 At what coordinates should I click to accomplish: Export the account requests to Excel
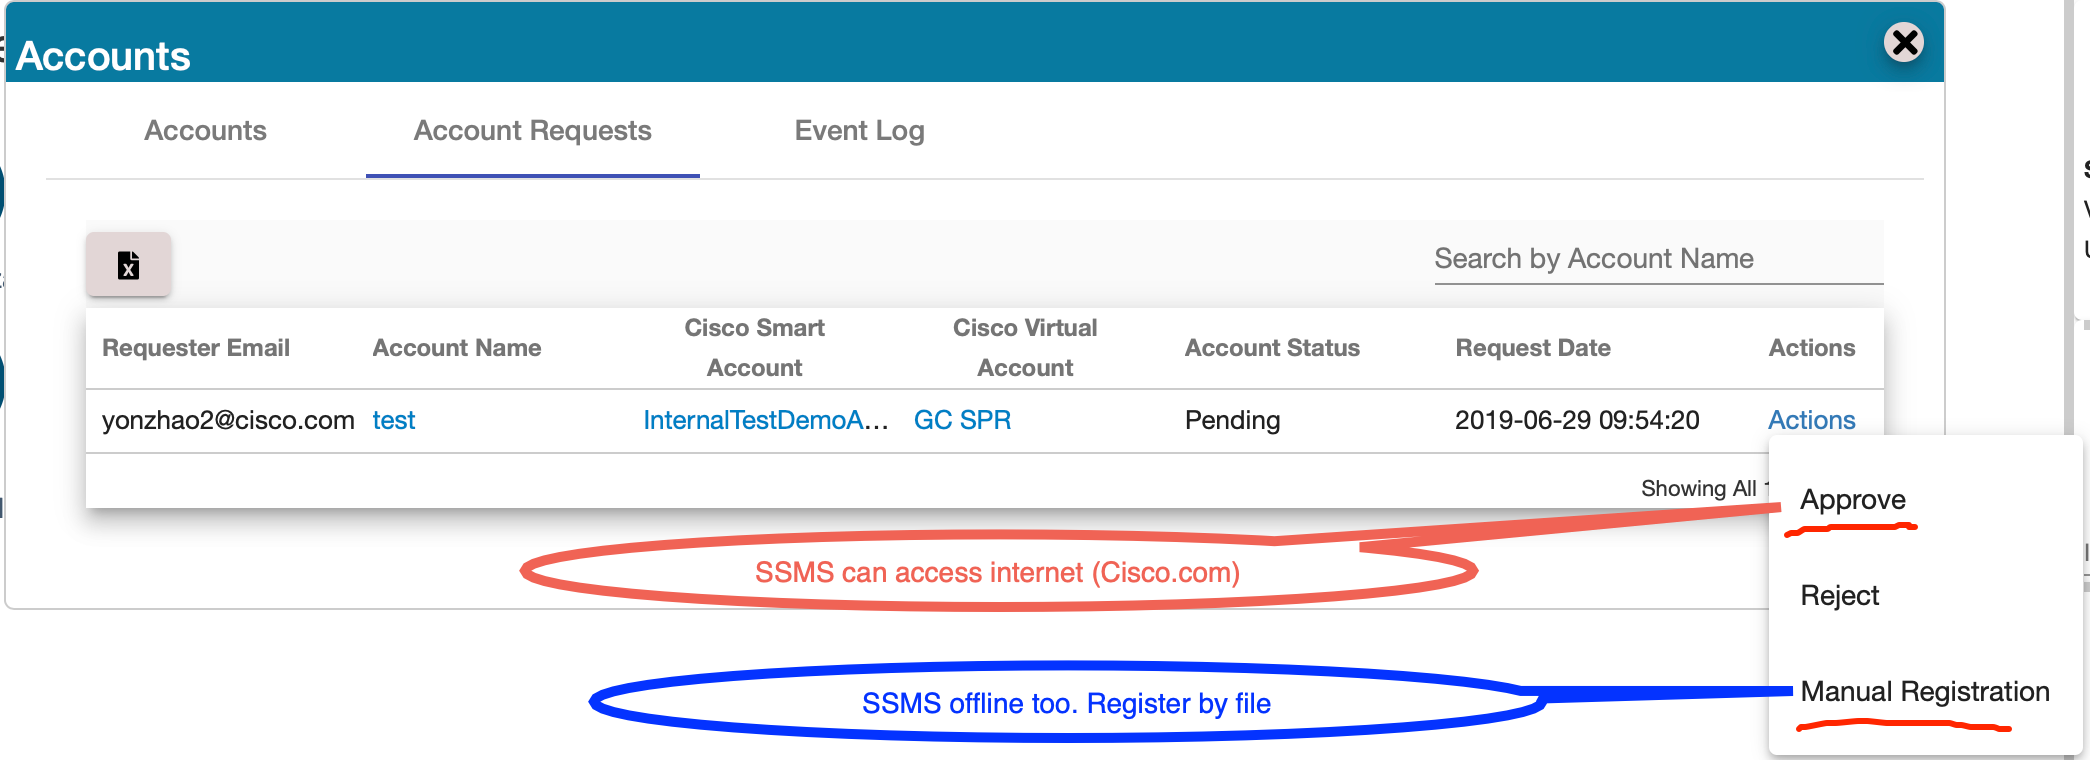coord(128,265)
